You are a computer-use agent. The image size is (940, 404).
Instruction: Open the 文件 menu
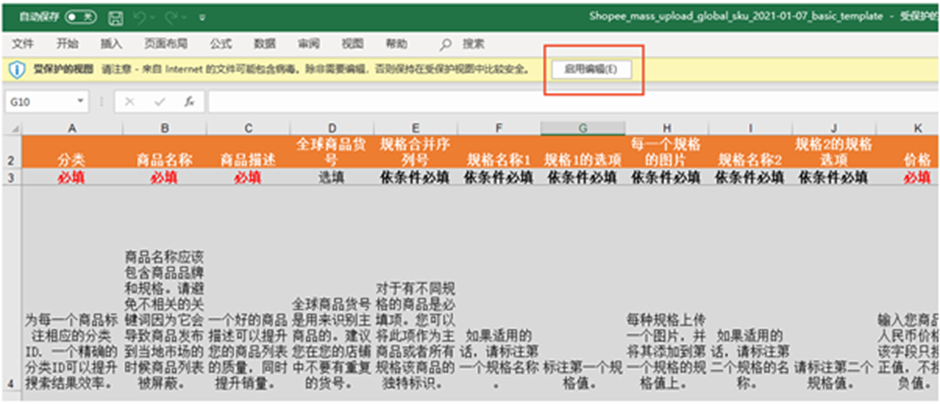click(23, 44)
